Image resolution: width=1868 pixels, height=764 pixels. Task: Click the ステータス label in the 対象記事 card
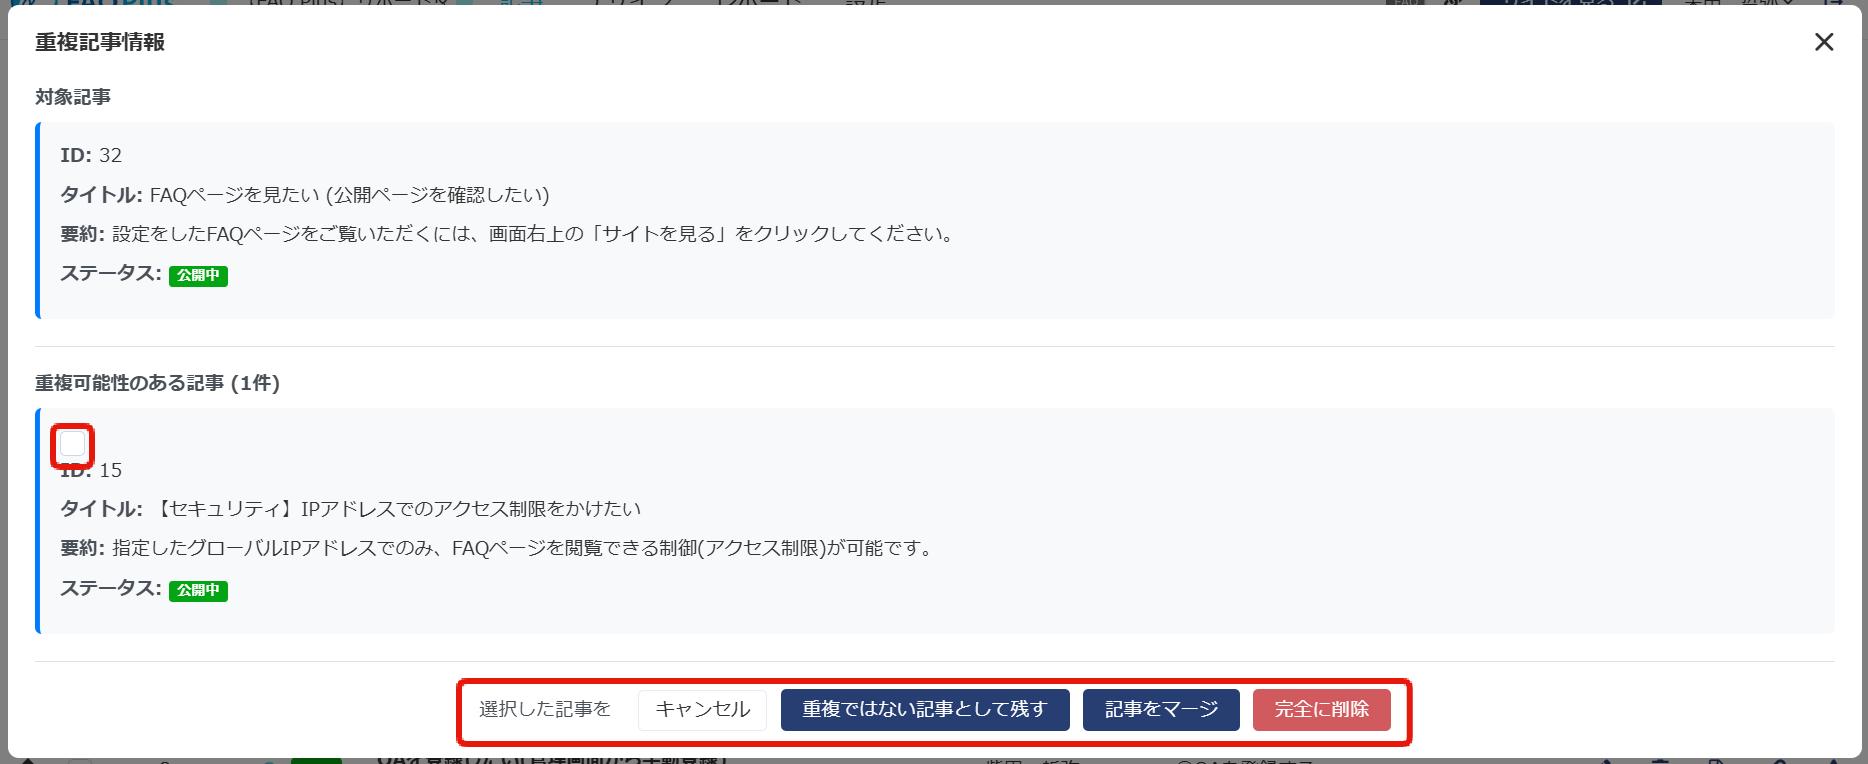pos(110,274)
